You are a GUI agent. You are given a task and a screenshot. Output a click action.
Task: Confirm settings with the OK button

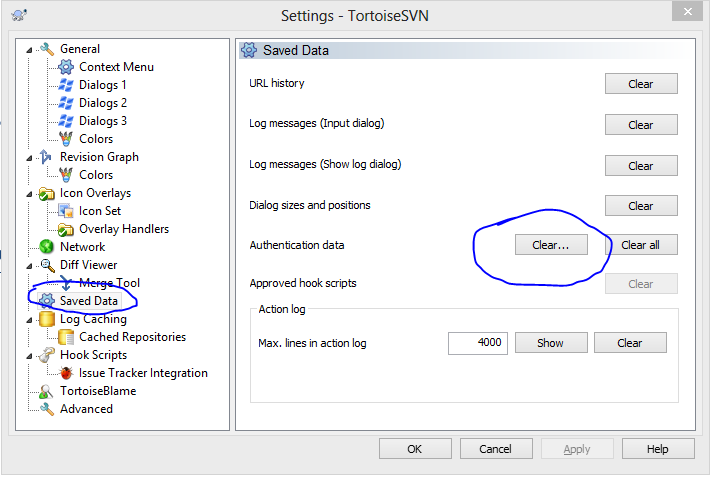coord(415,449)
